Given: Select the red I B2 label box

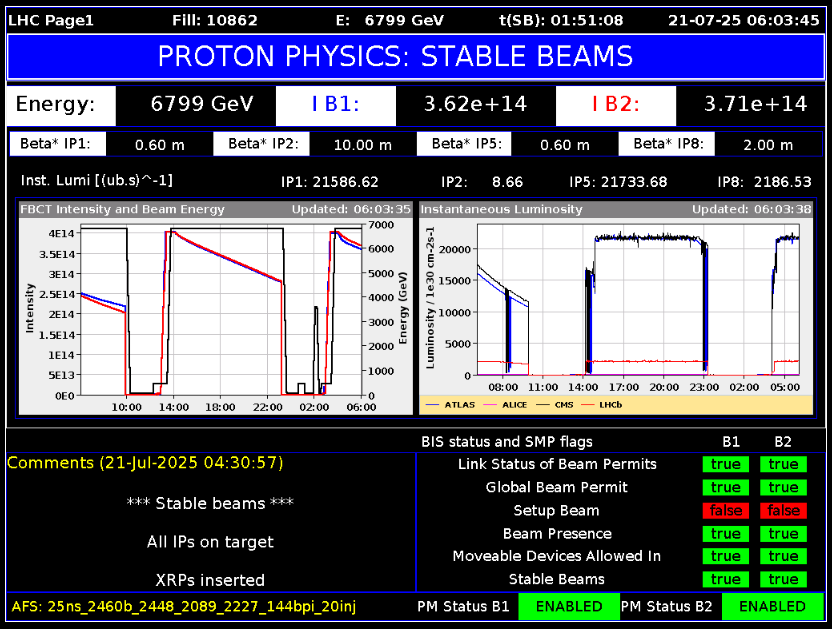Looking at the screenshot, I should pos(615,104).
